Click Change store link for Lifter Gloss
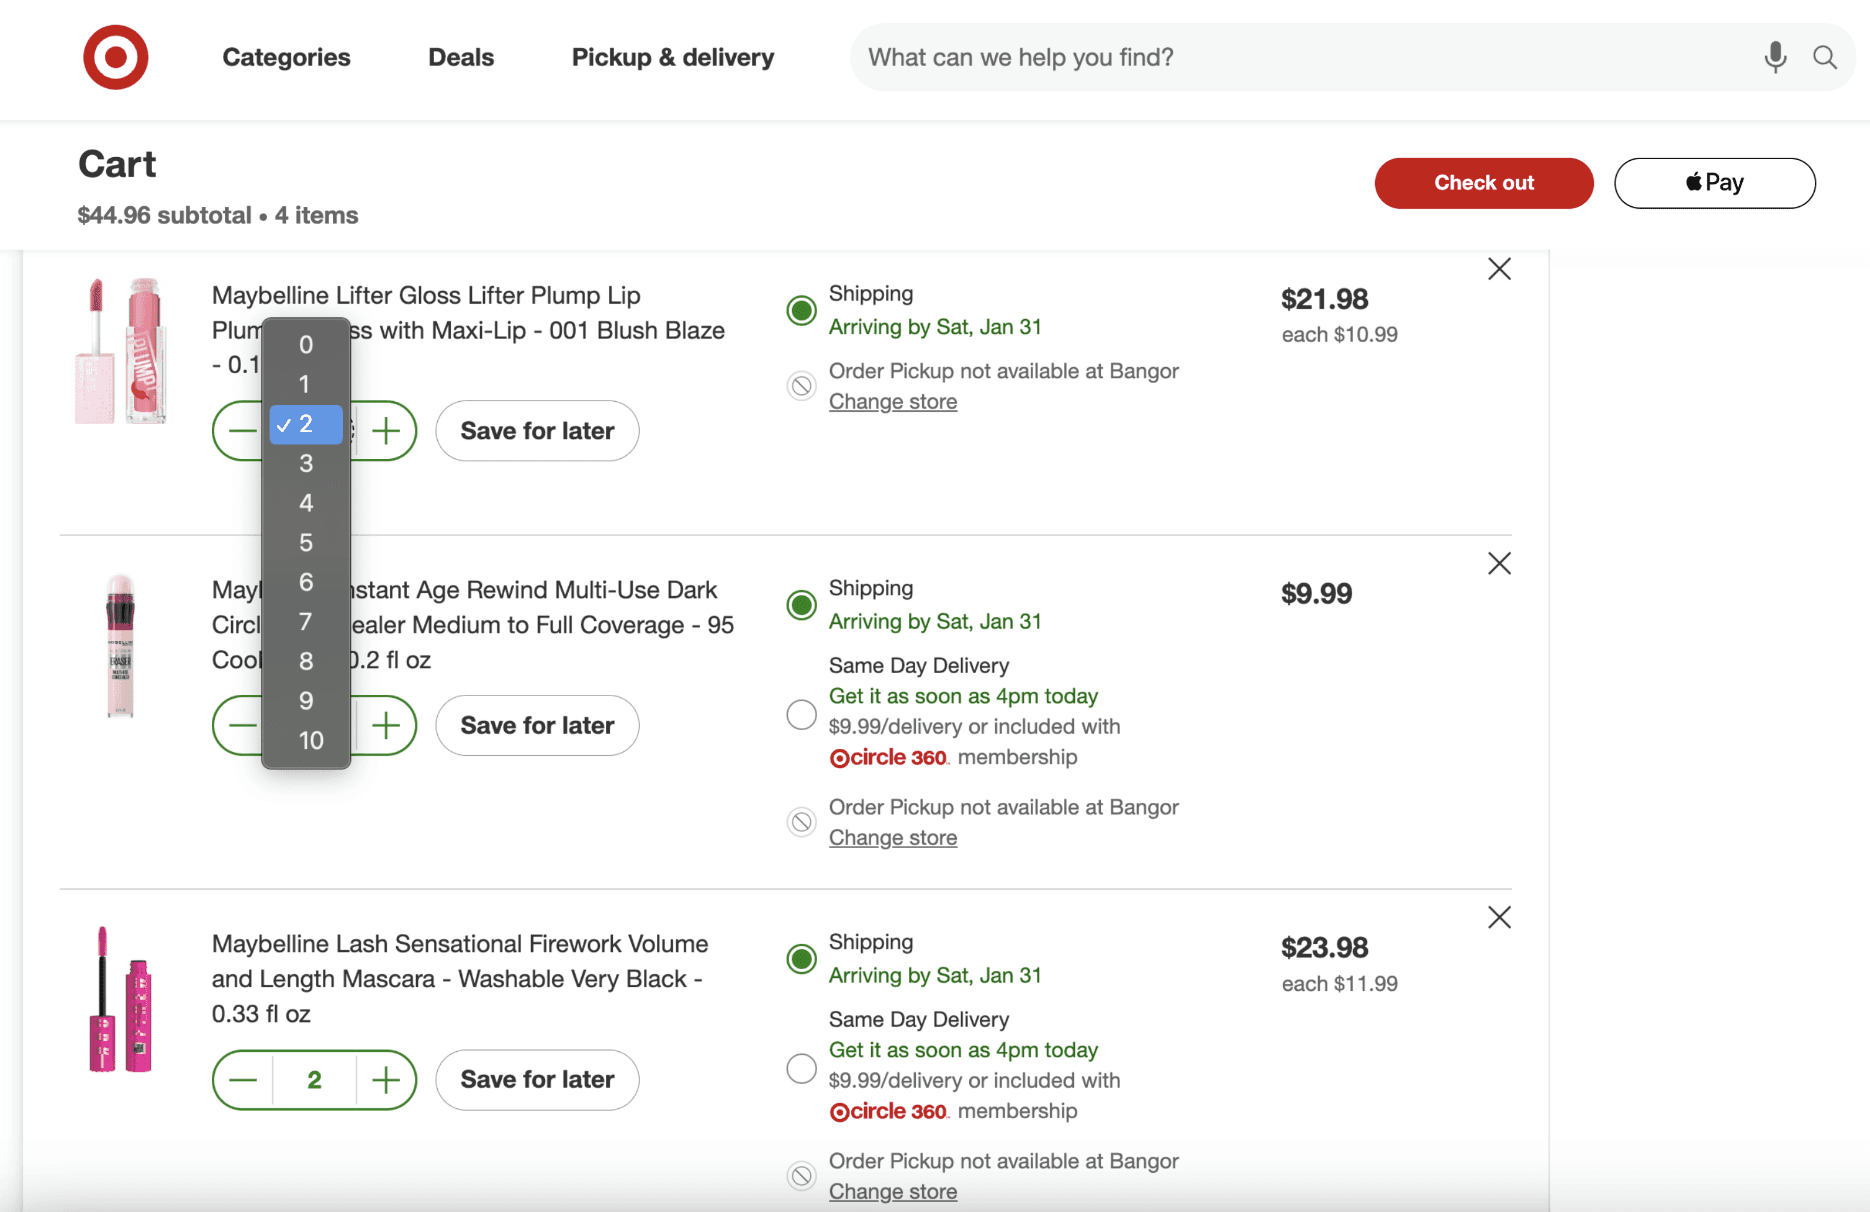 893,402
